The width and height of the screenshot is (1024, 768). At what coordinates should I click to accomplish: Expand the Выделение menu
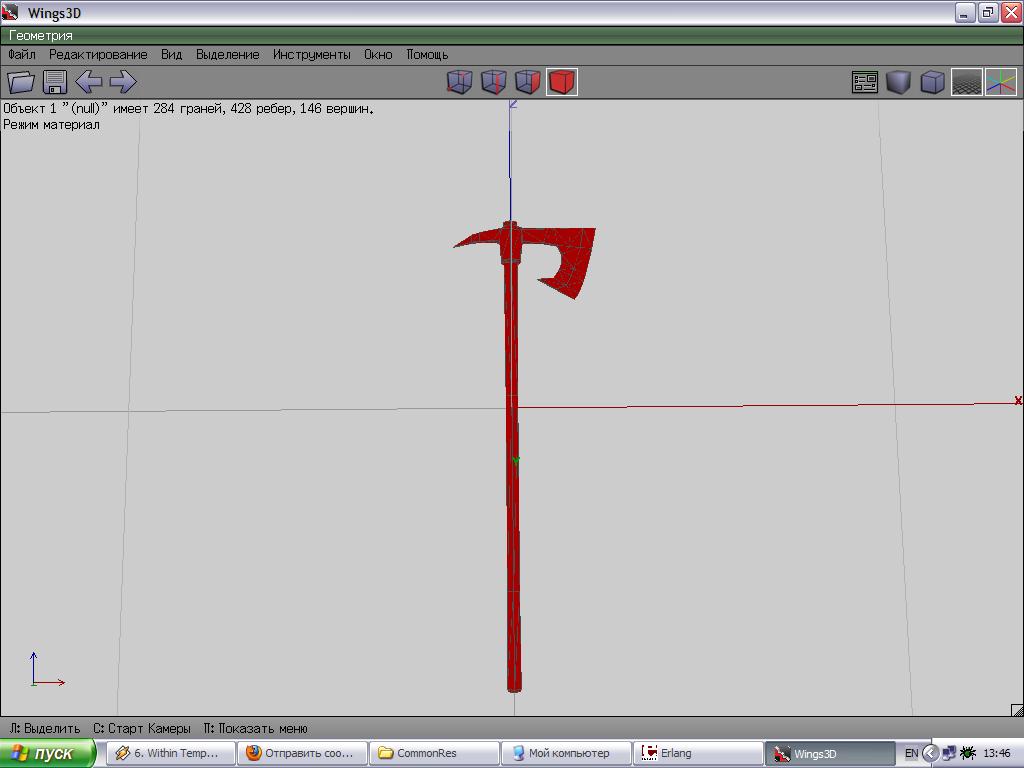227,55
